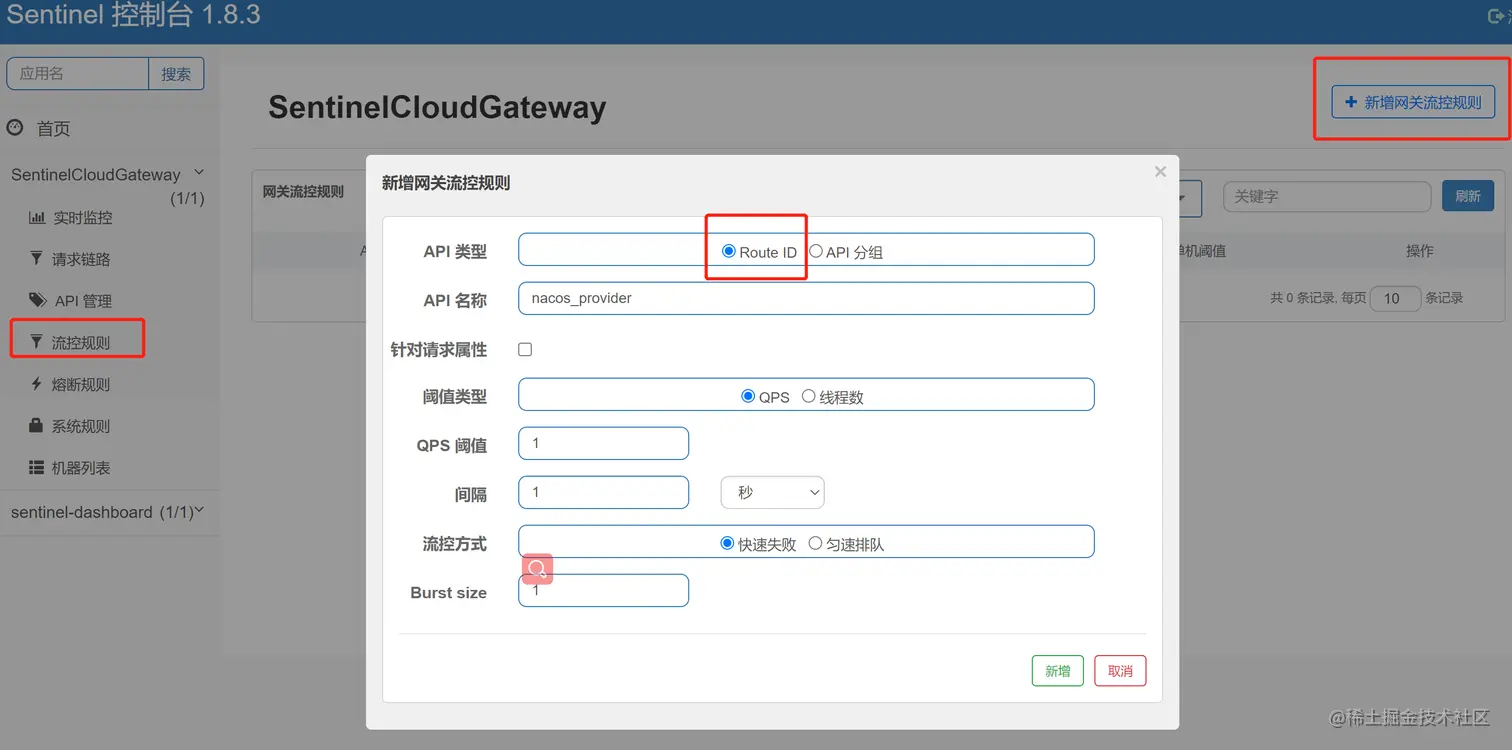Open 系统规则 menu item
The image size is (1512, 750).
click(81, 426)
